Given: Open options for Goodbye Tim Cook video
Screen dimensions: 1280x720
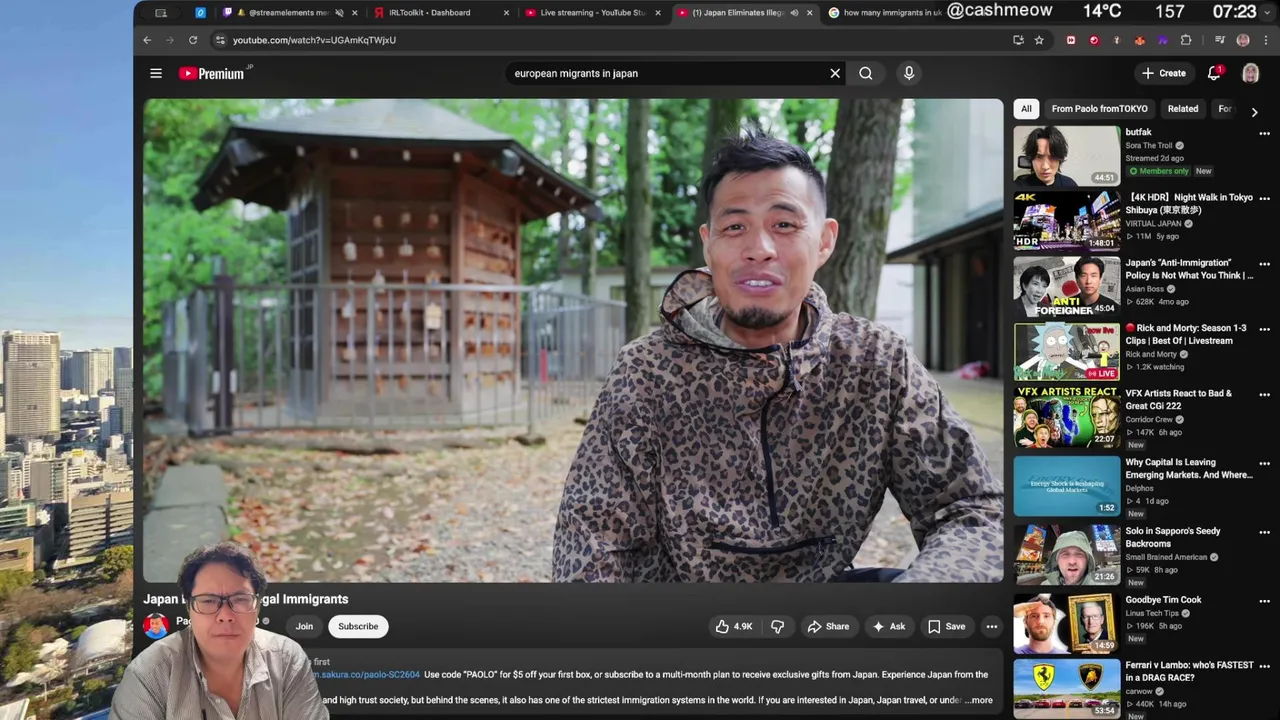Looking at the screenshot, I should click(1264, 601).
